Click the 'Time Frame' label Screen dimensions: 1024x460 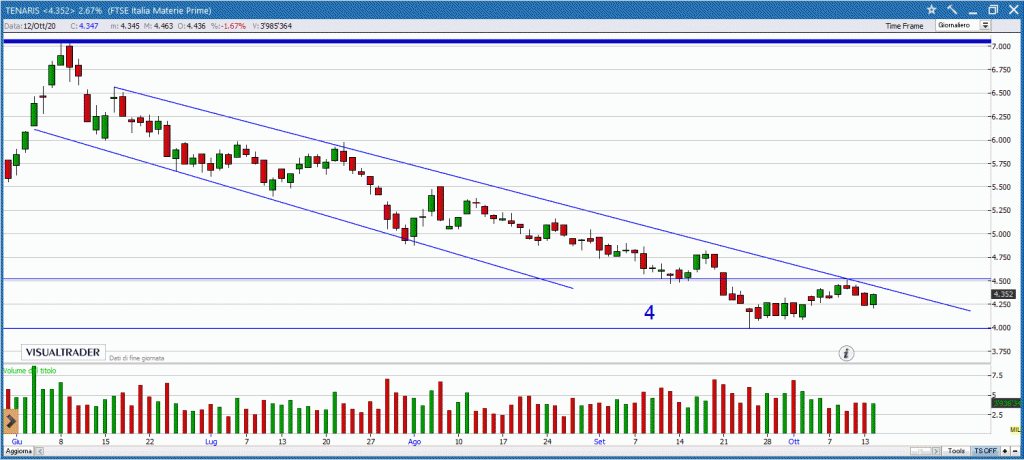click(904, 25)
